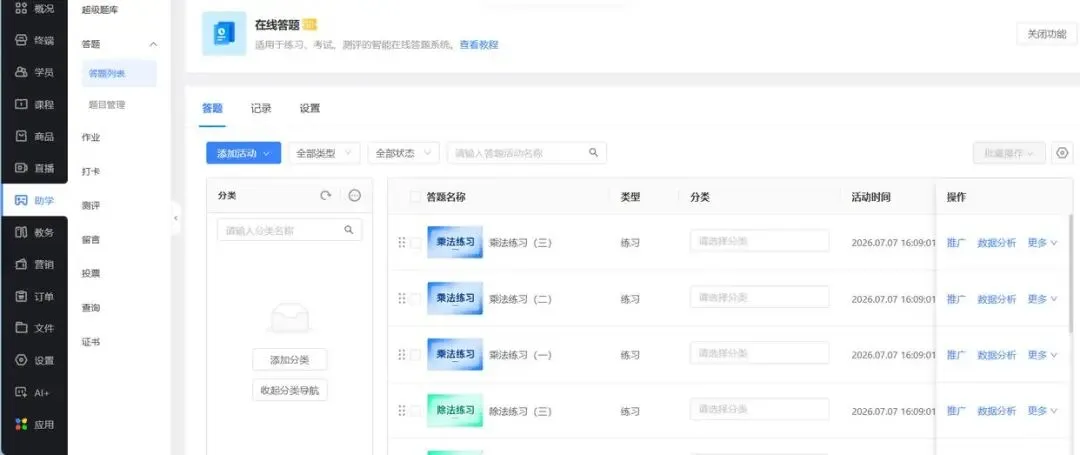
Task: Open the 教务 sidebar icon
Action: 21,232
